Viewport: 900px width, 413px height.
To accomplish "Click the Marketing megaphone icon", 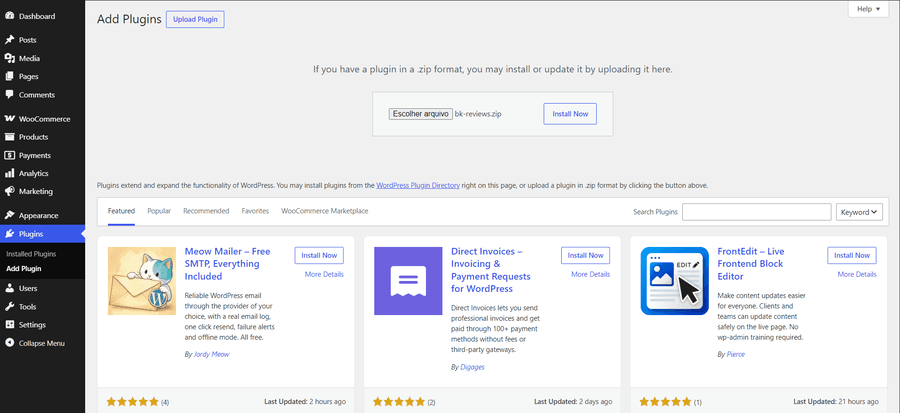I will 9,192.
